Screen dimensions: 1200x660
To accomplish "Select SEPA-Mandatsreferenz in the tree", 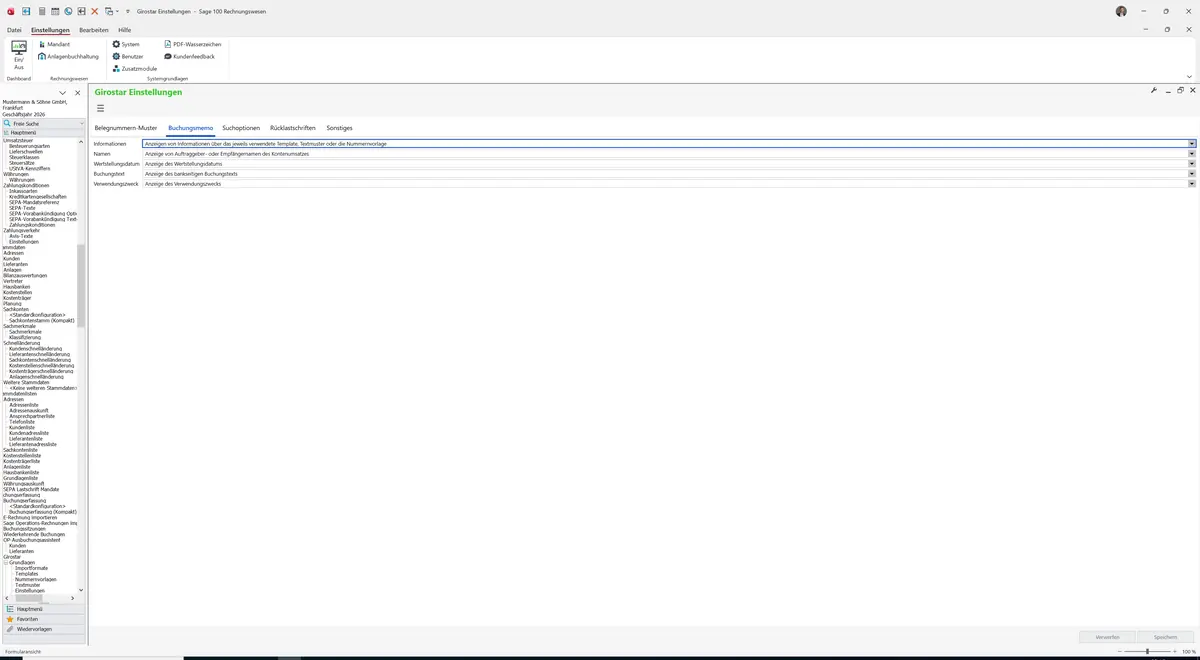I will click(34, 202).
